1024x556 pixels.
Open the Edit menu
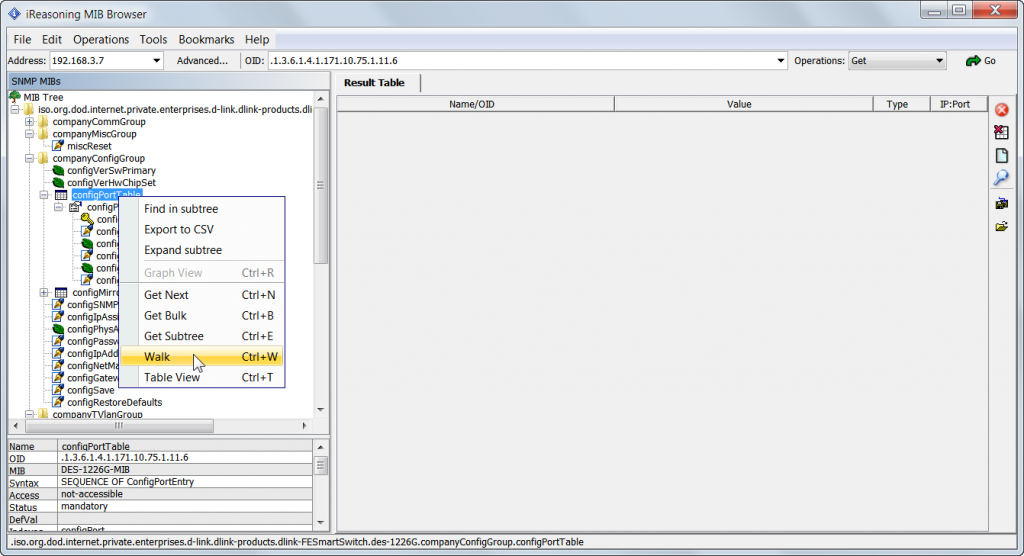point(52,39)
